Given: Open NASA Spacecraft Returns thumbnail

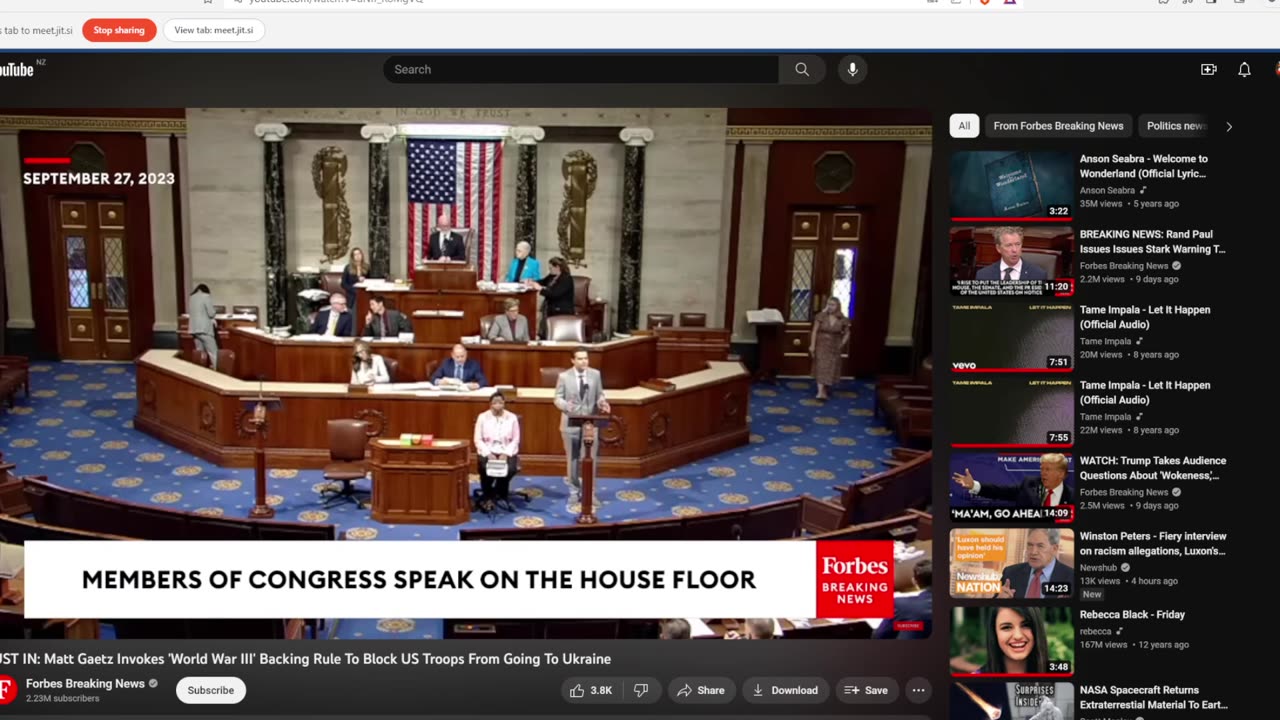Looking at the screenshot, I should pos(1012,700).
